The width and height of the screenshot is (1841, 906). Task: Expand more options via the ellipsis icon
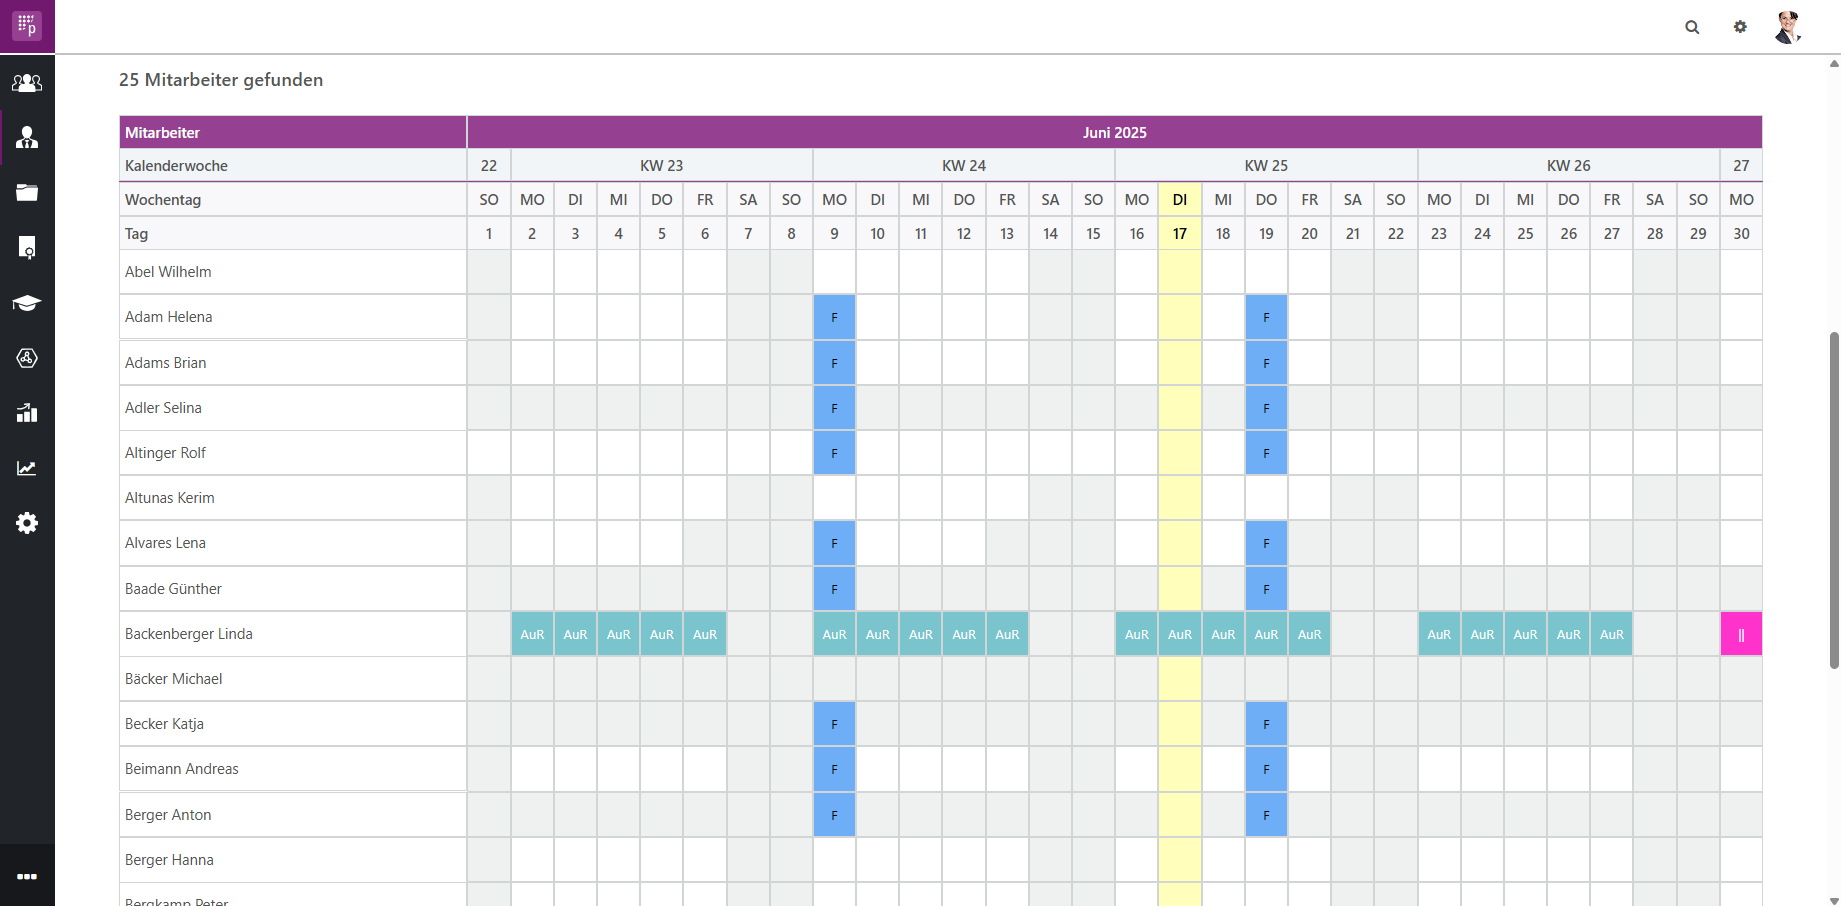coord(27,876)
